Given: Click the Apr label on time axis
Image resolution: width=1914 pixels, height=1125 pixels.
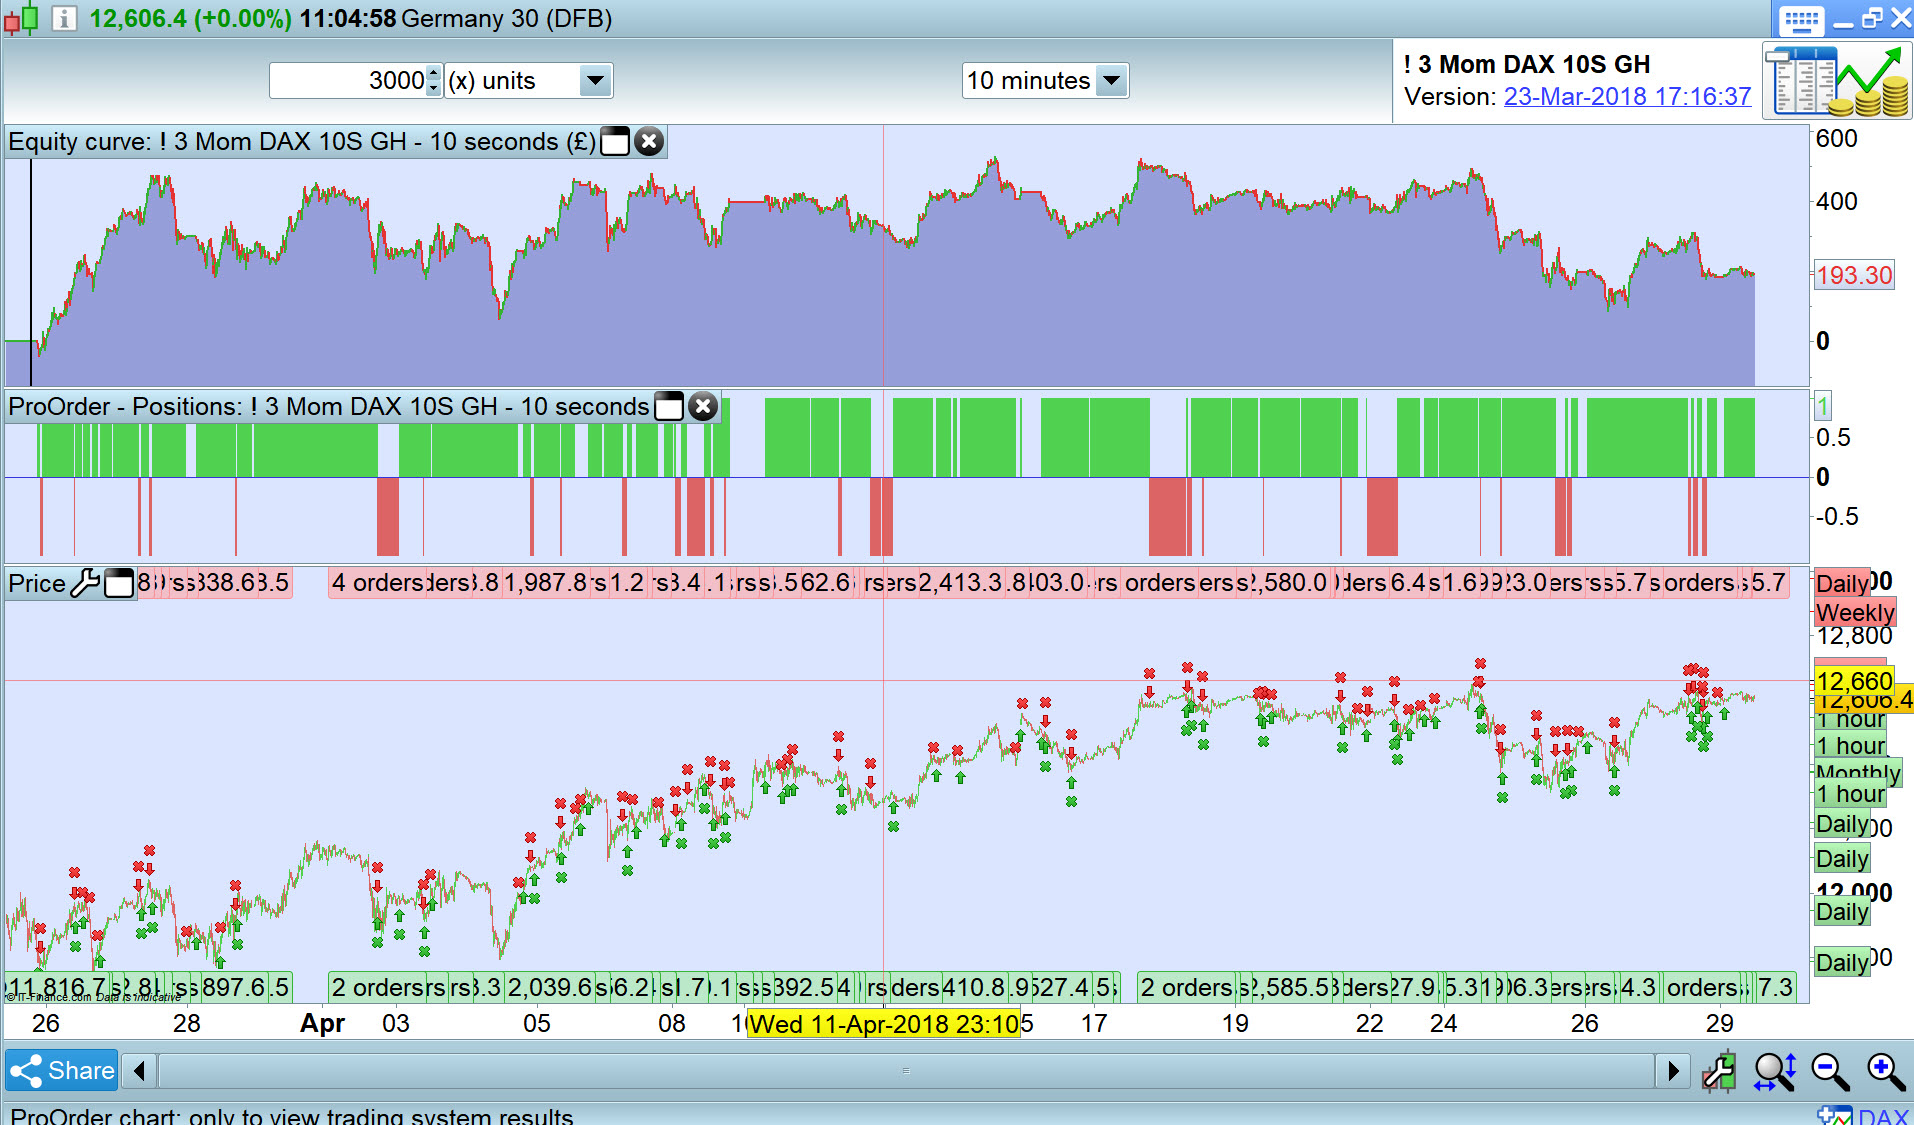Looking at the screenshot, I should pos(323,1024).
